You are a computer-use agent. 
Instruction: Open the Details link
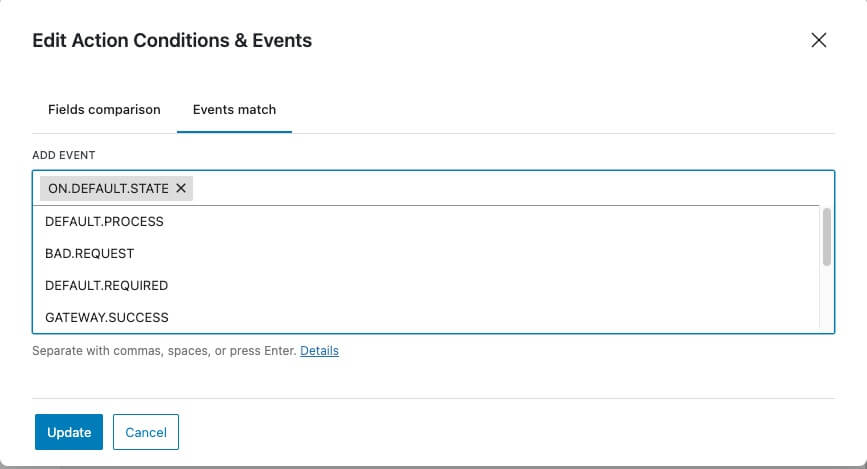(x=319, y=351)
